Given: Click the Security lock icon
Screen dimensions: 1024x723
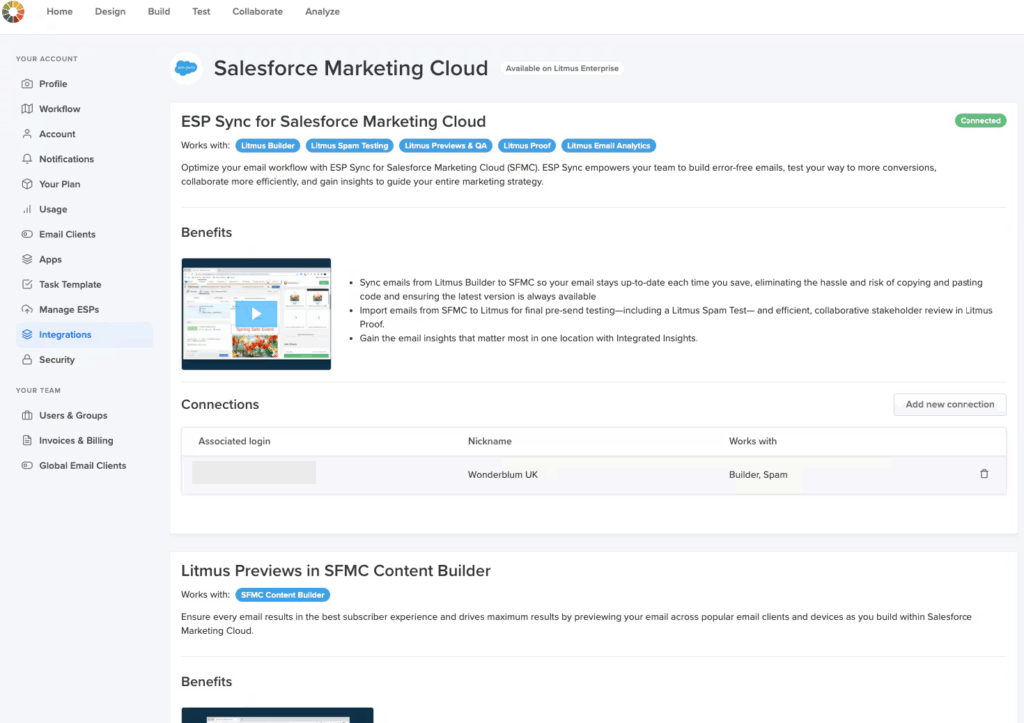Looking at the screenshot, I should 27,360.
